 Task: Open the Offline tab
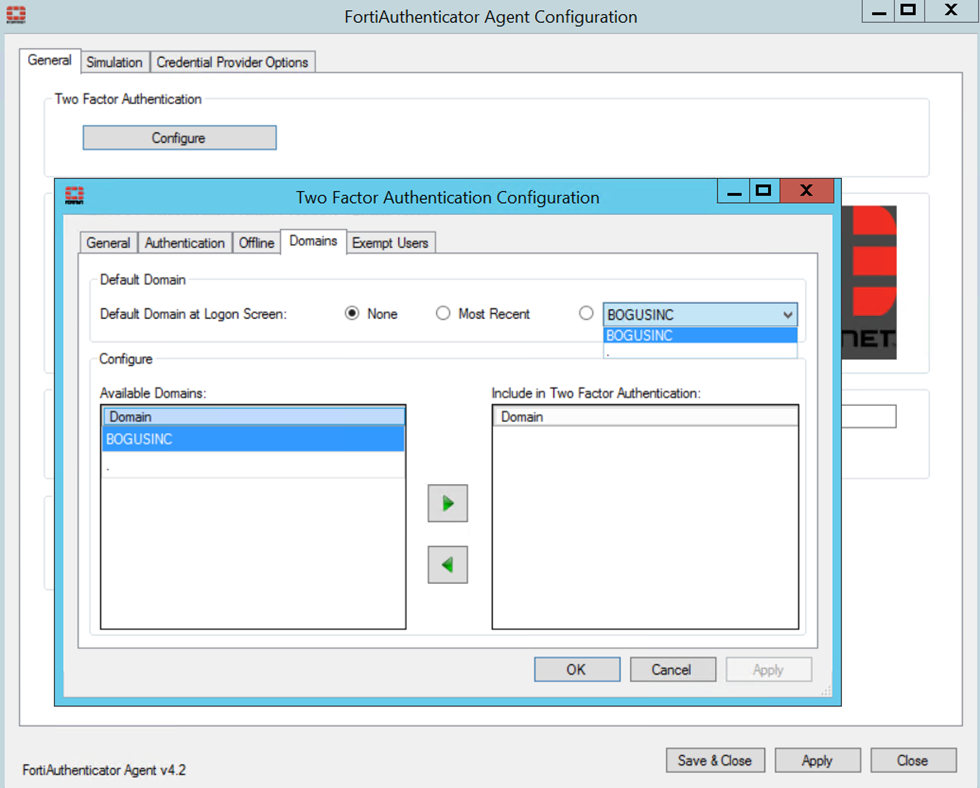256,242
